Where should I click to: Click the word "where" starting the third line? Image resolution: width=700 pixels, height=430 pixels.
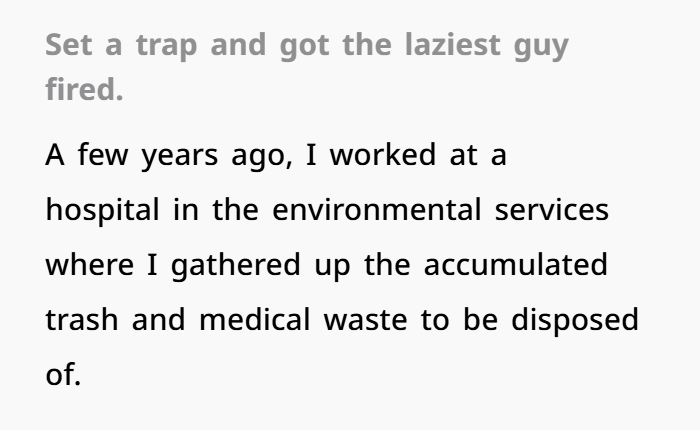(x=90, y=264)
